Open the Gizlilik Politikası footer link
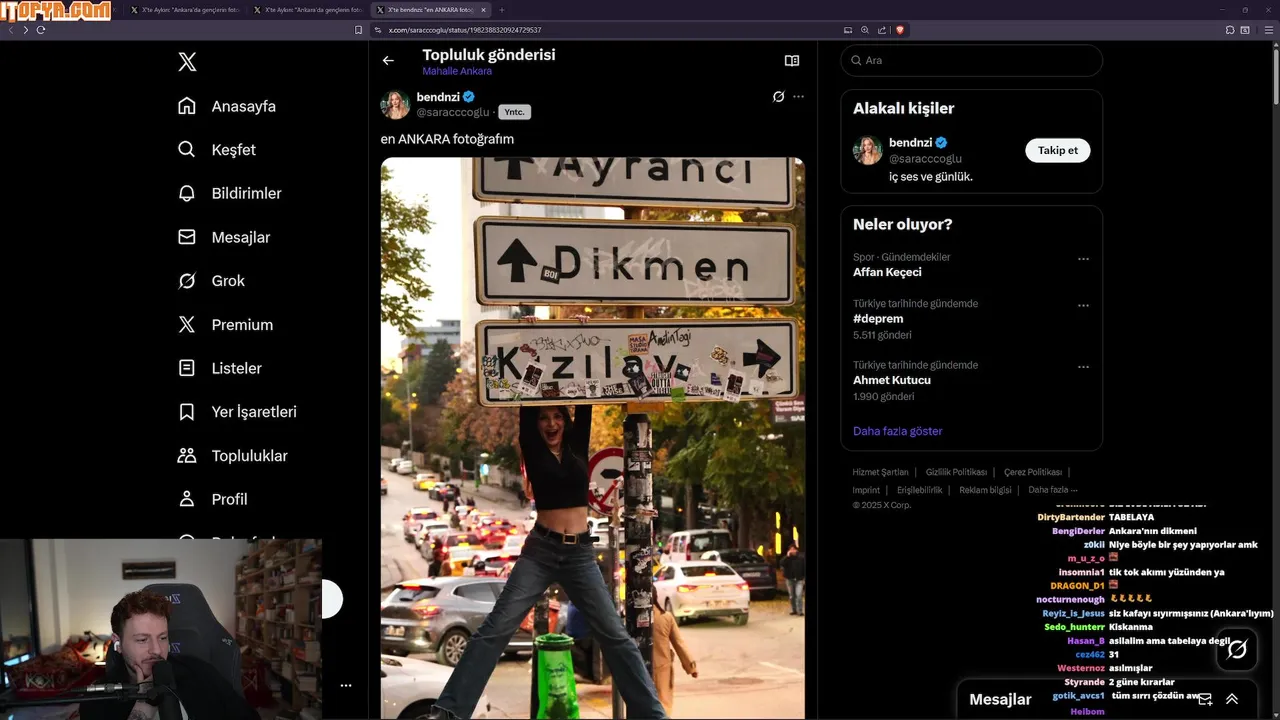The image size is (1280, 720). tap(956, 472)
